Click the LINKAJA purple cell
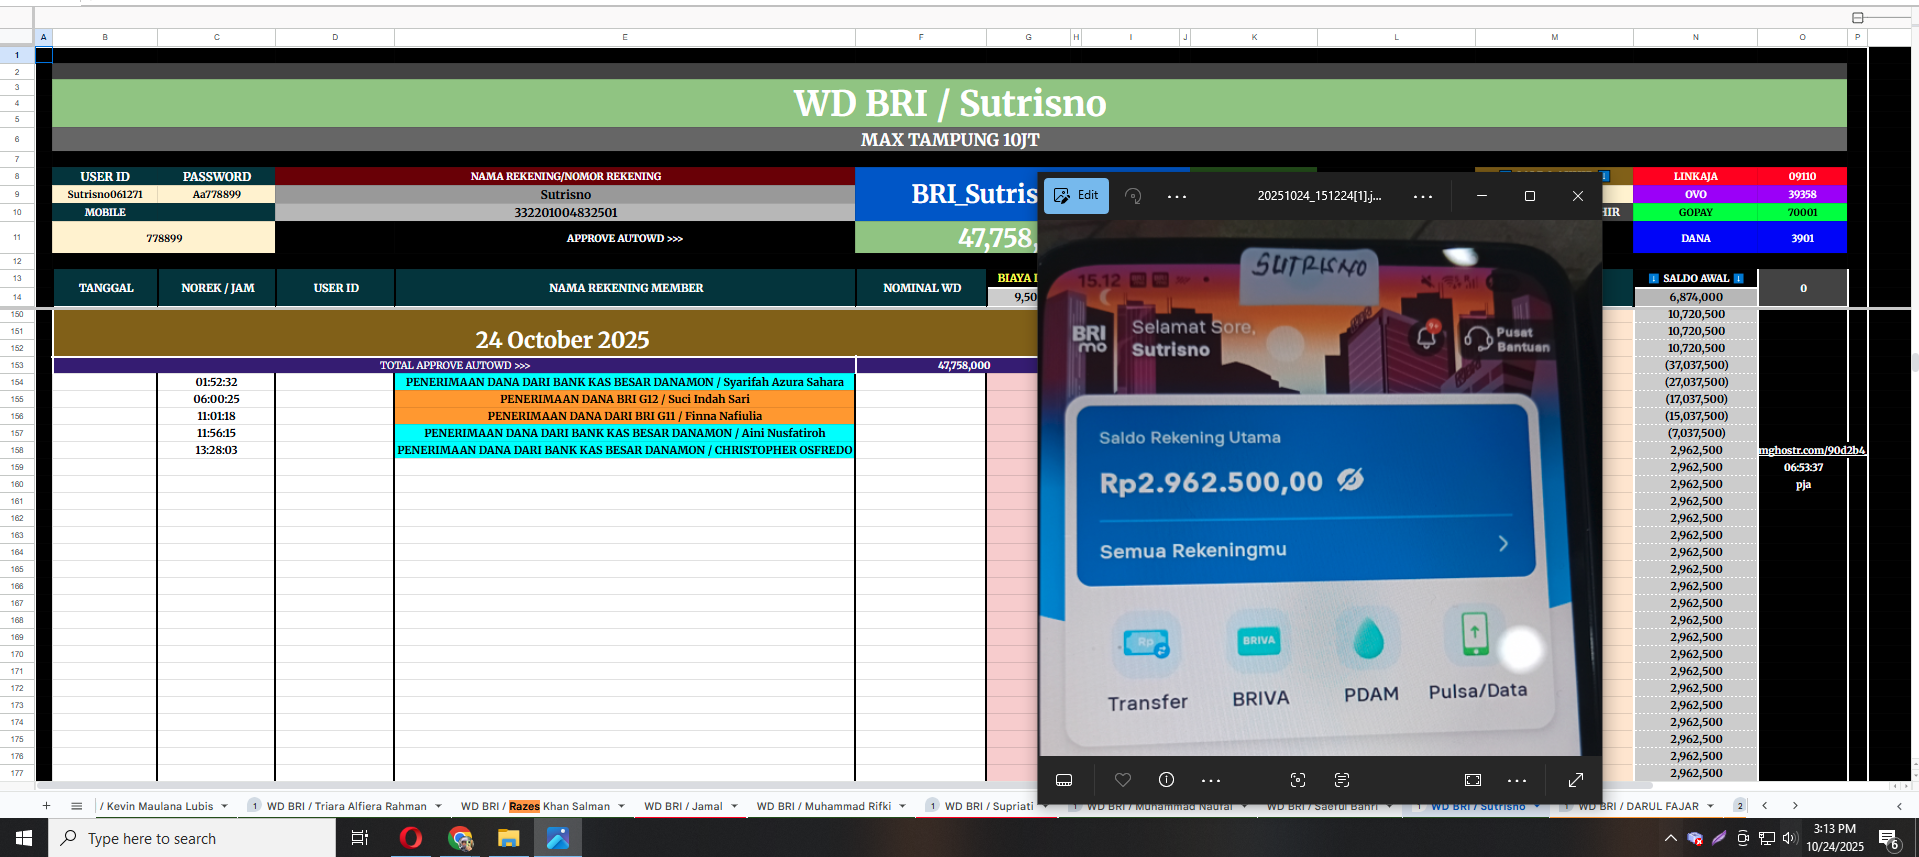Image resolution: width=1919 pixels, height=857 pixels. point(1695,176)
